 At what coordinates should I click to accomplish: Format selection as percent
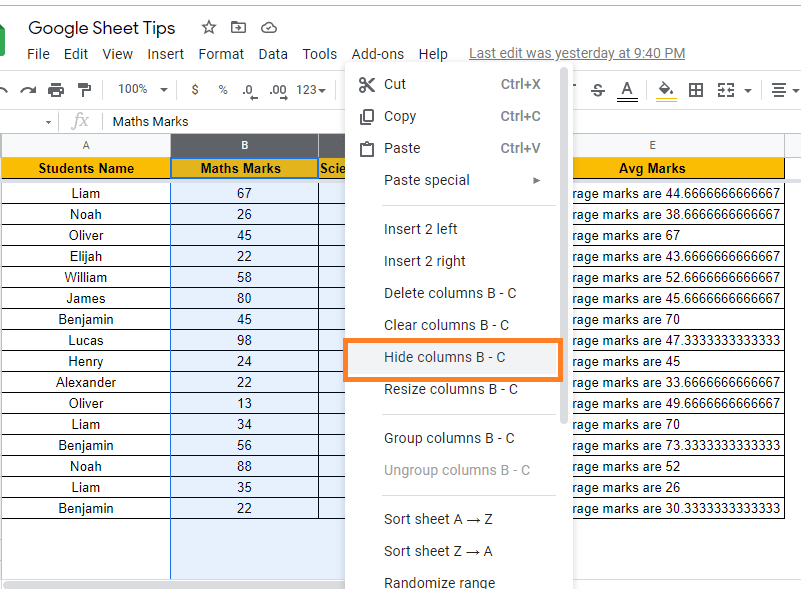click(222, 90)
